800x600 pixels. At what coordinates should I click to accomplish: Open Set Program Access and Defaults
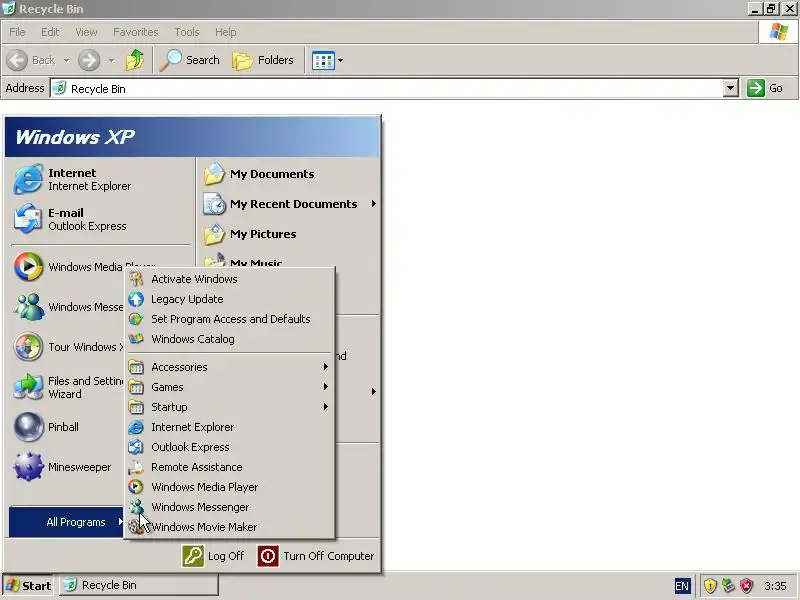pos(231,319)
